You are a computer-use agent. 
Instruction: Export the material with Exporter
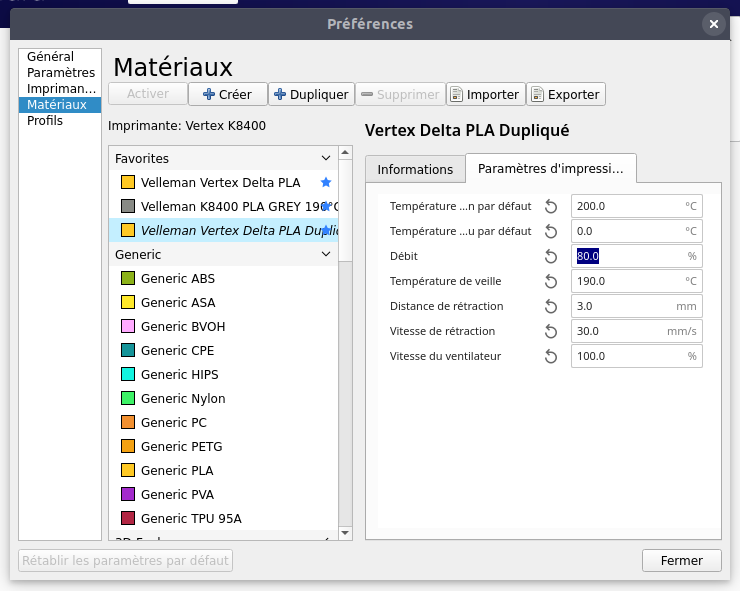[x=566, y=94]
